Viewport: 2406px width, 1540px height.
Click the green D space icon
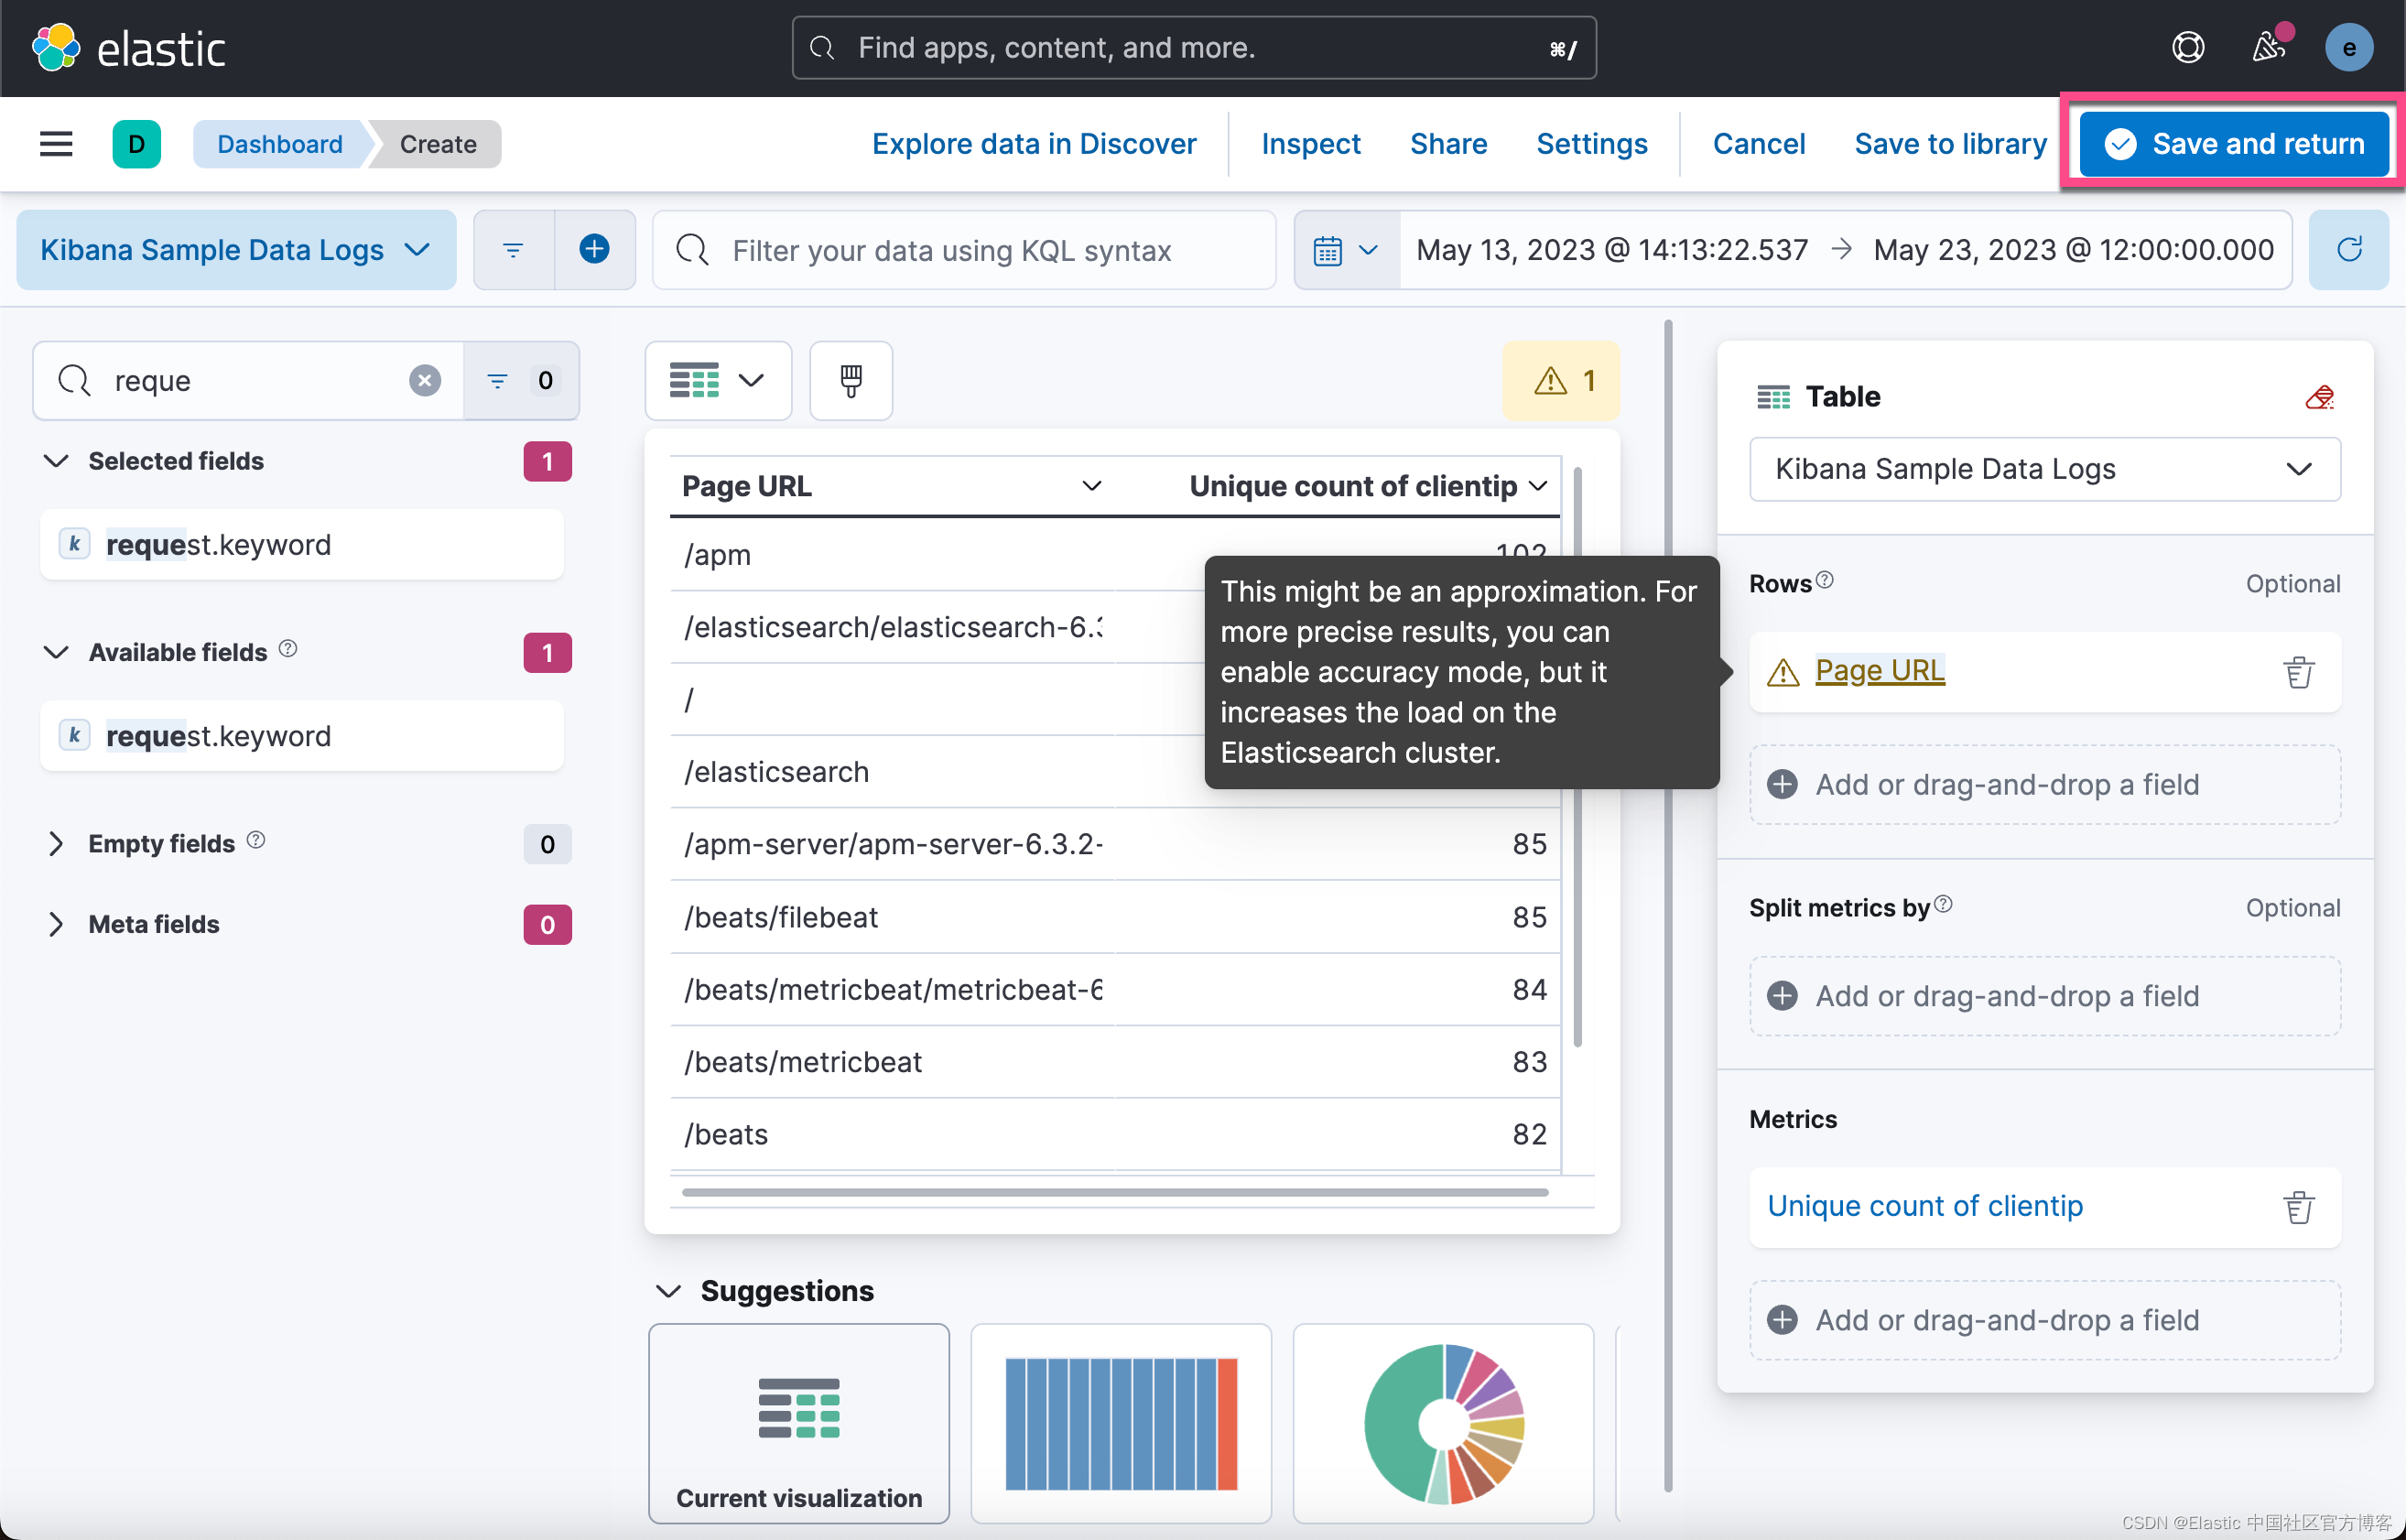pos(137,144)
